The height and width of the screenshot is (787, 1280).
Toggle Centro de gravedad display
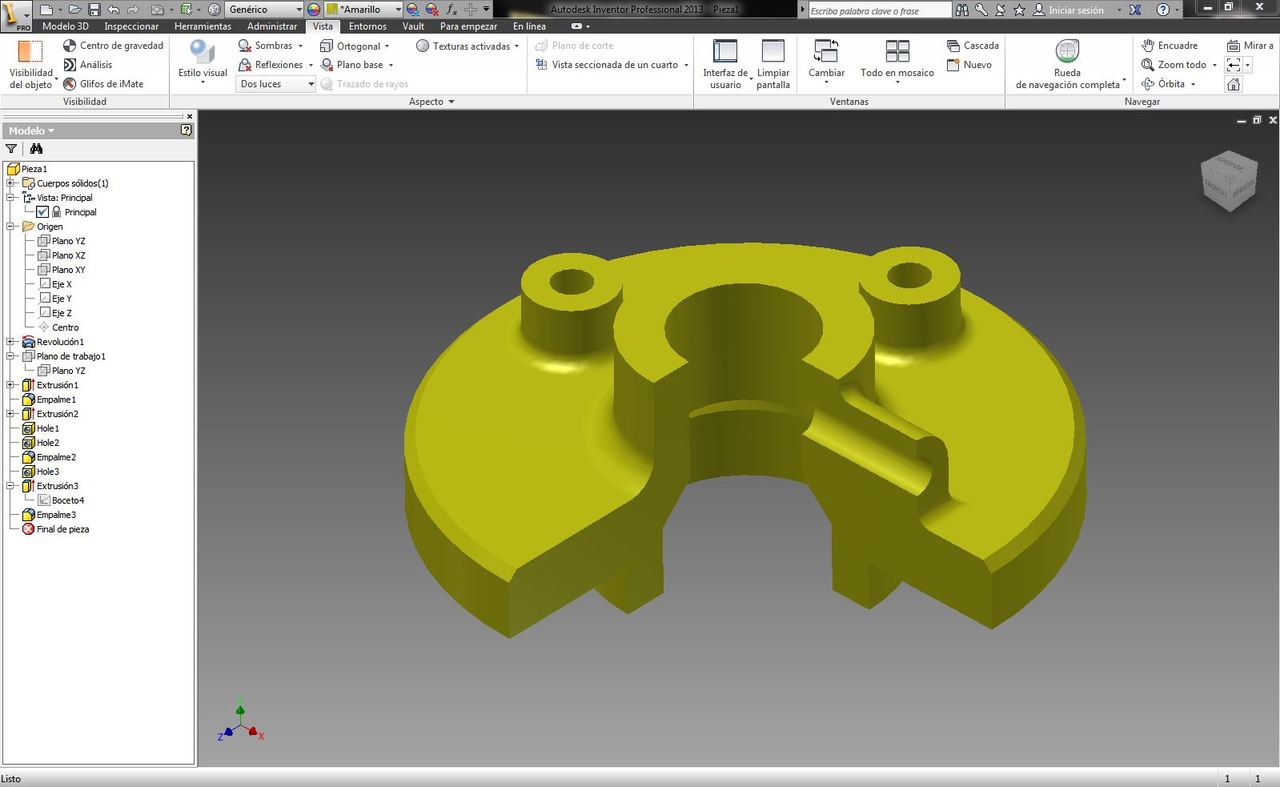[113, 46]
